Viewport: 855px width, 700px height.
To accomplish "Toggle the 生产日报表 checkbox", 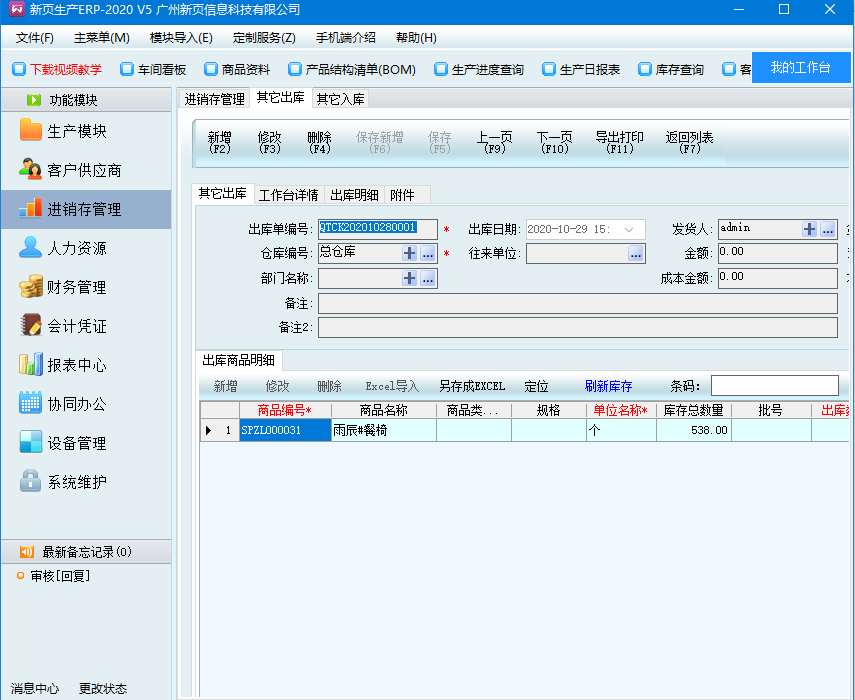I will [548, 70].
